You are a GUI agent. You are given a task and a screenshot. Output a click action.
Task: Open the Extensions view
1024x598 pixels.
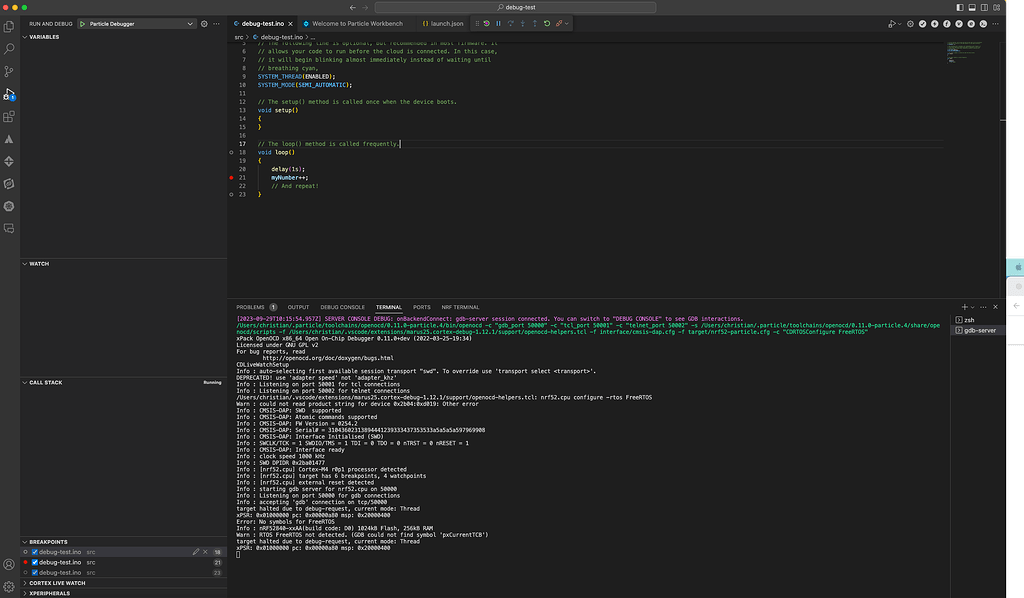point(9,115)
